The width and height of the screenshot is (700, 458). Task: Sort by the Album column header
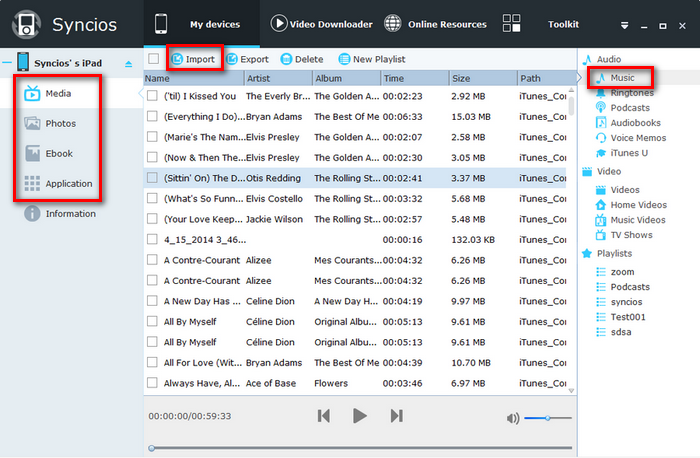(x=346, y=78)
